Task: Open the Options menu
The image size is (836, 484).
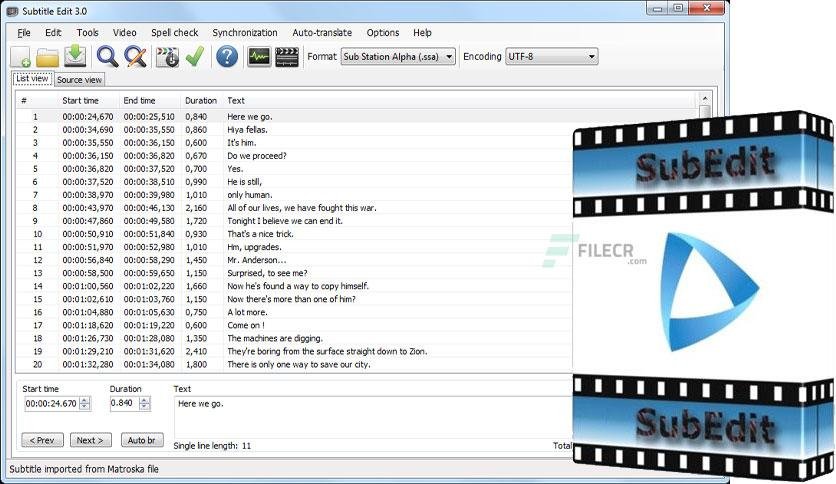Action: [383, 33]
